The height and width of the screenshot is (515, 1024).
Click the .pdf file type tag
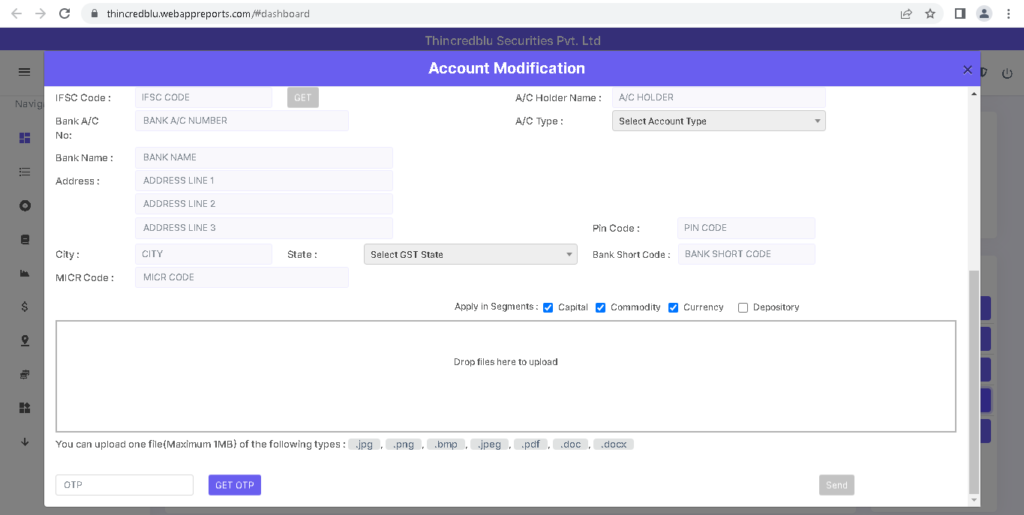click(530, 445)
